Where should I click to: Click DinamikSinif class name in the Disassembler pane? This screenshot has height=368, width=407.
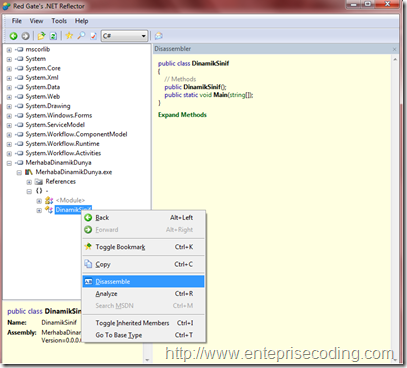pos(210,63)
